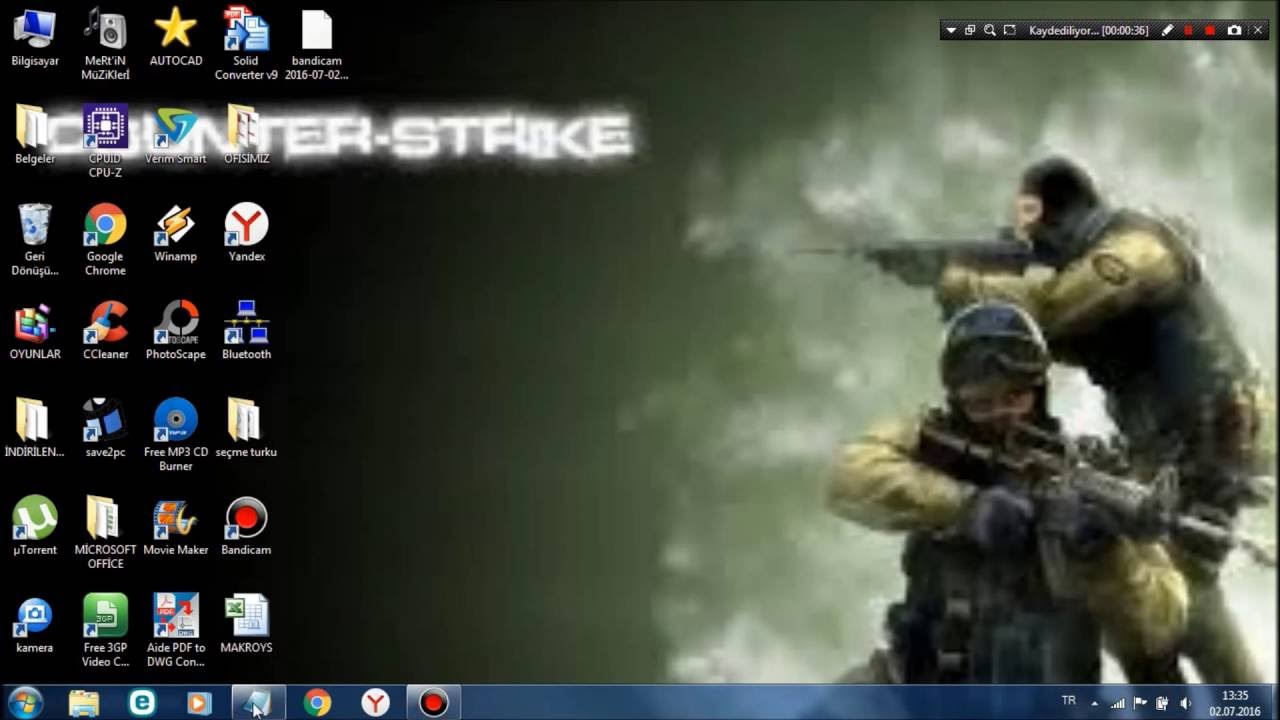
Task: Select the kamera shortcut
Action: [35, 624]
